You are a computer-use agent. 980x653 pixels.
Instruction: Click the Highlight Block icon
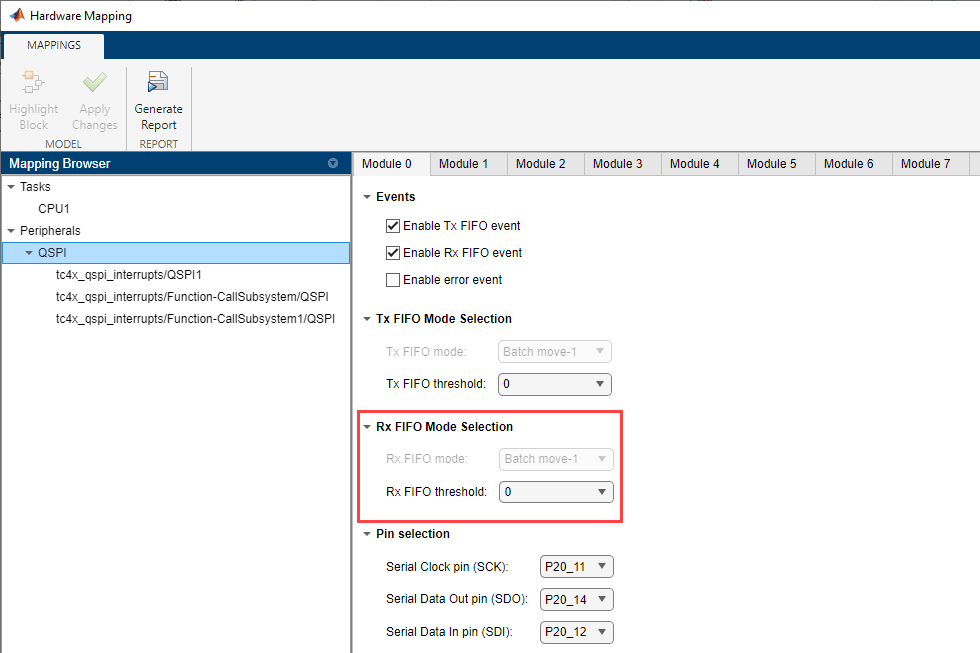pos(33,82)
